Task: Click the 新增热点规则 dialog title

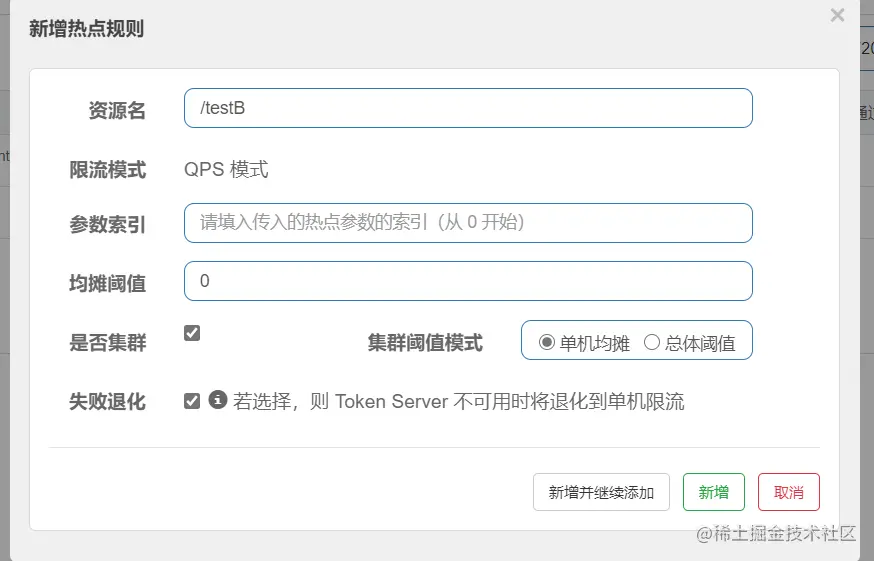Action: (86, 28)
